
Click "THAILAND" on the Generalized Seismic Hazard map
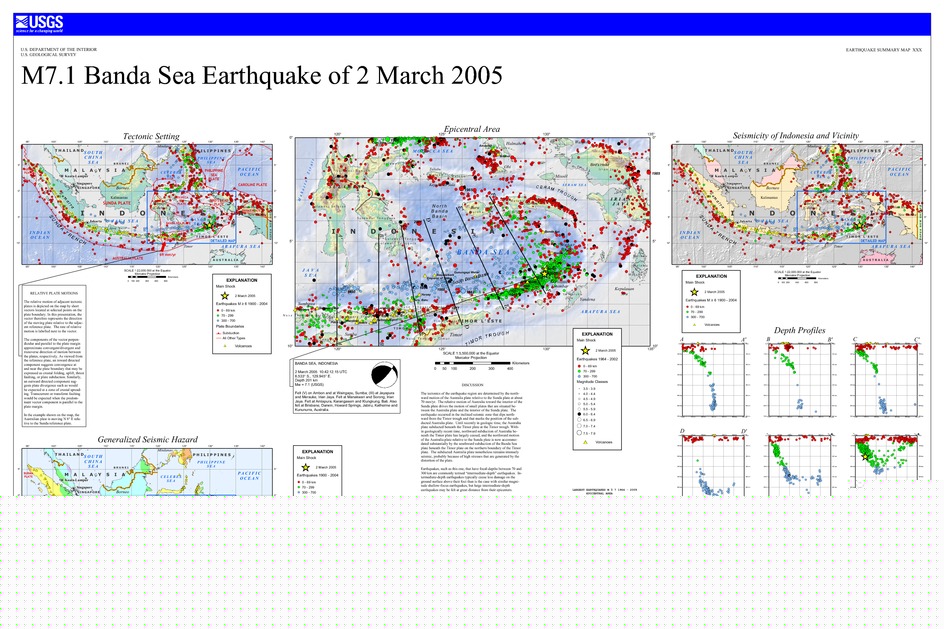[x=70, y=454]
